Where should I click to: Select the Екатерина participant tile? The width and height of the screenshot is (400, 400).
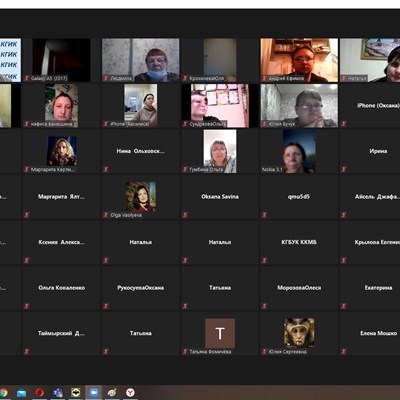coord(370,288)
